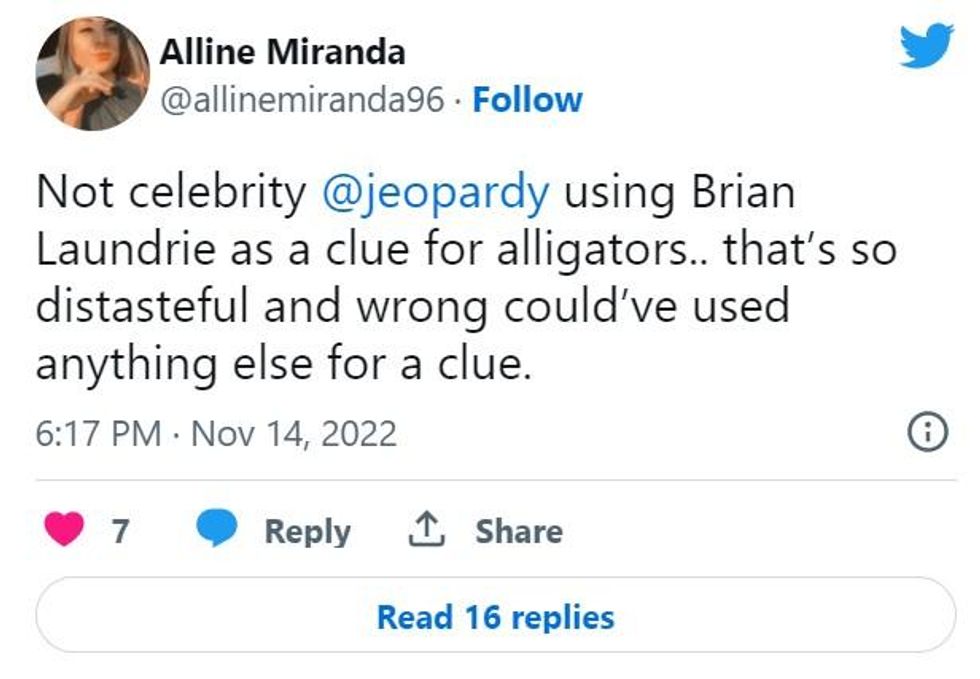Click the like count number 7
980x679 pixels.
point(120,531)
